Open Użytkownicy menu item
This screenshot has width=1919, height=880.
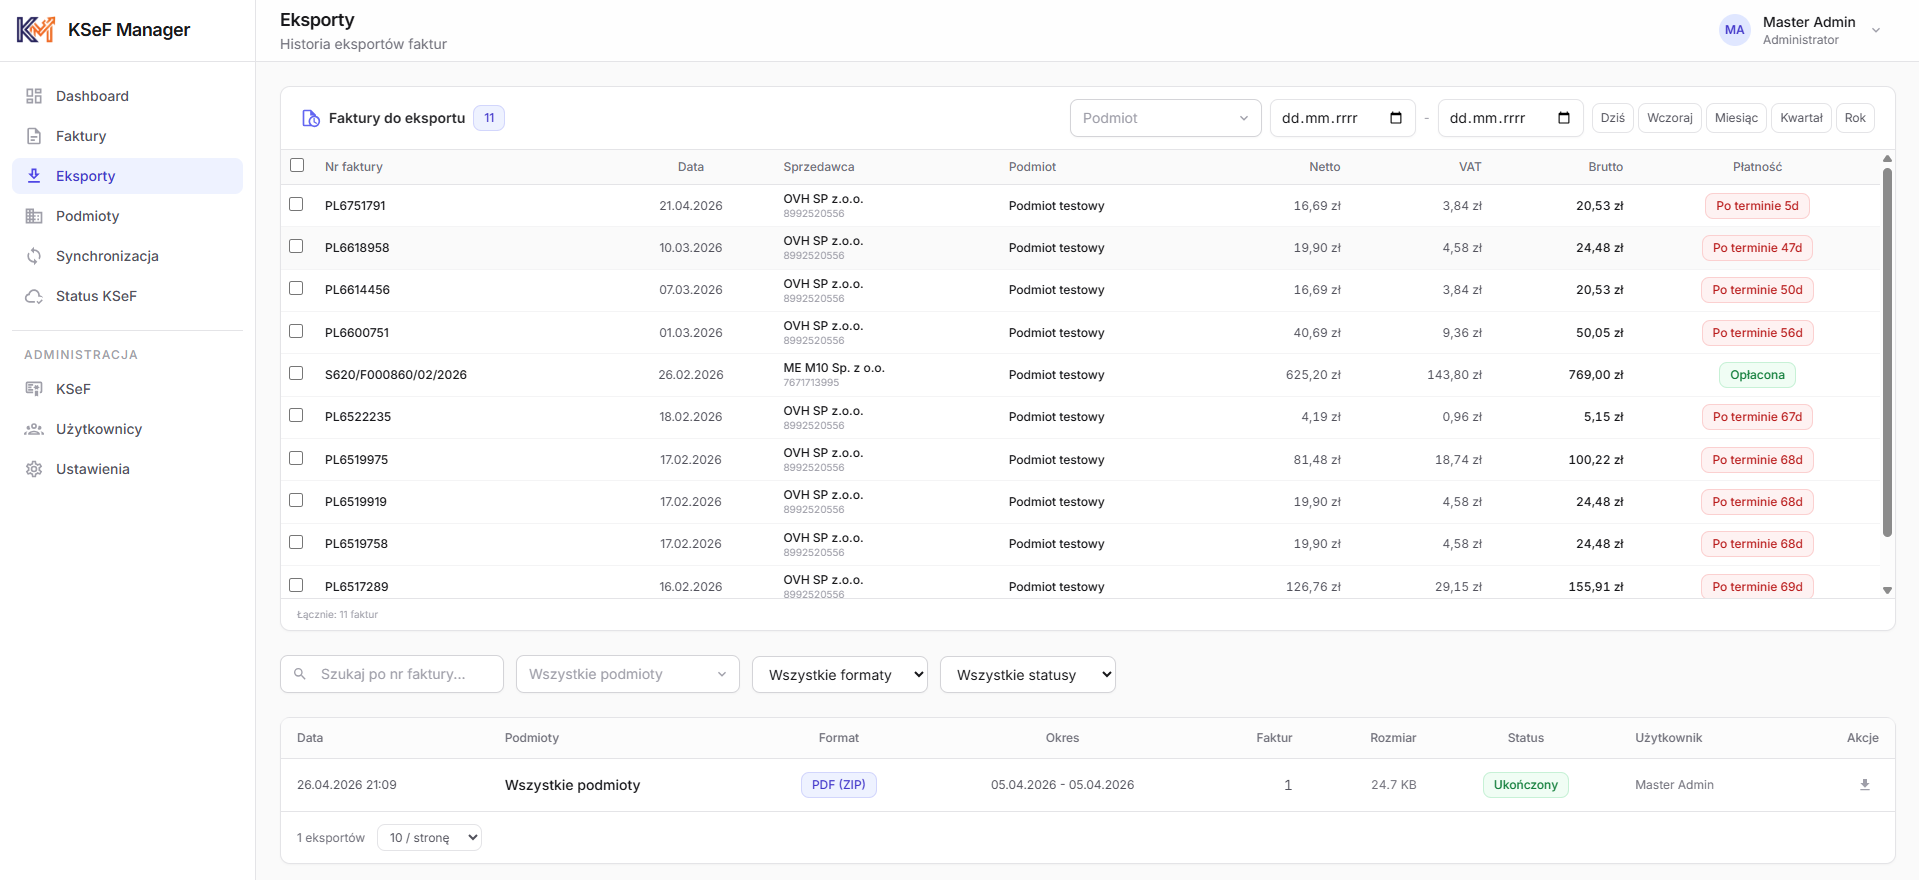pyautogui.click(x=127, y=429)
